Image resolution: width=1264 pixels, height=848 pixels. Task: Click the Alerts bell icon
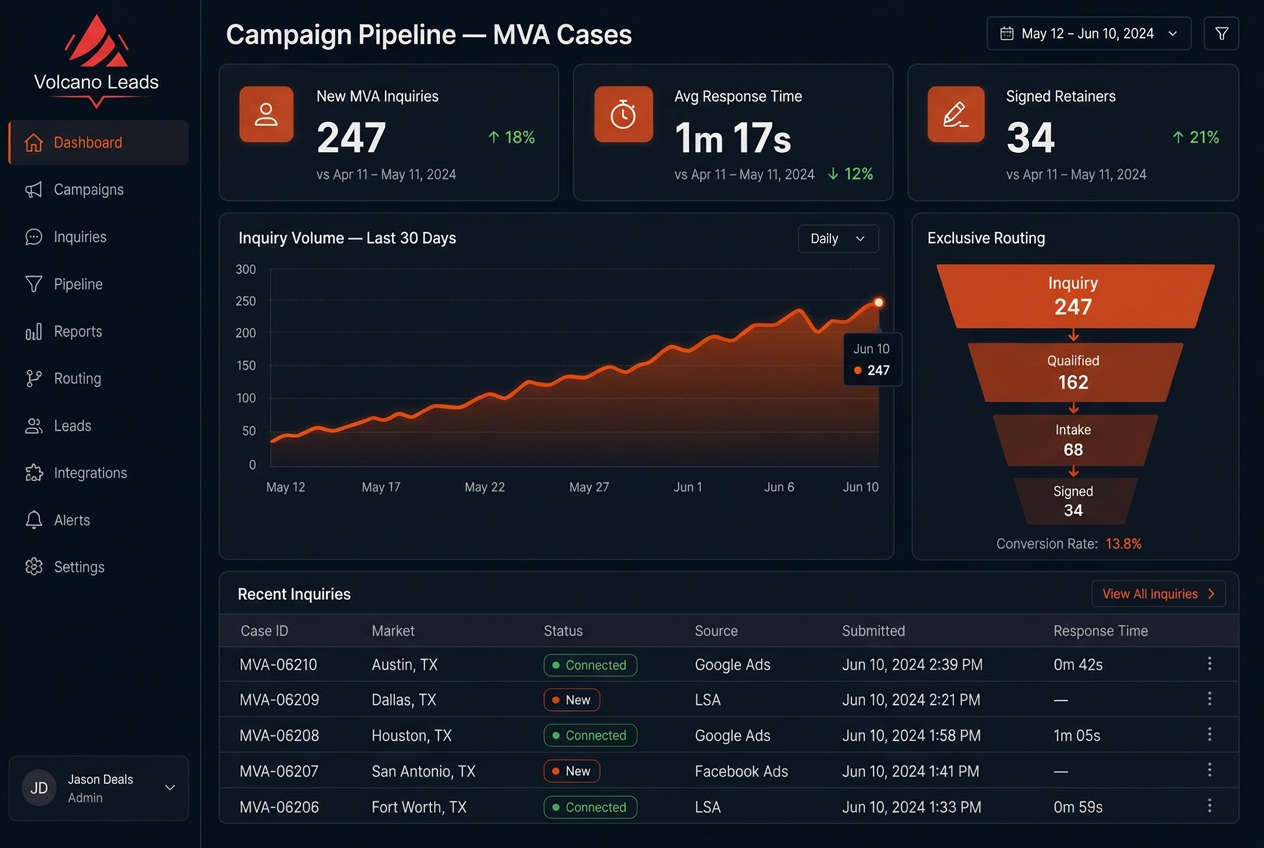click(34, 520)
